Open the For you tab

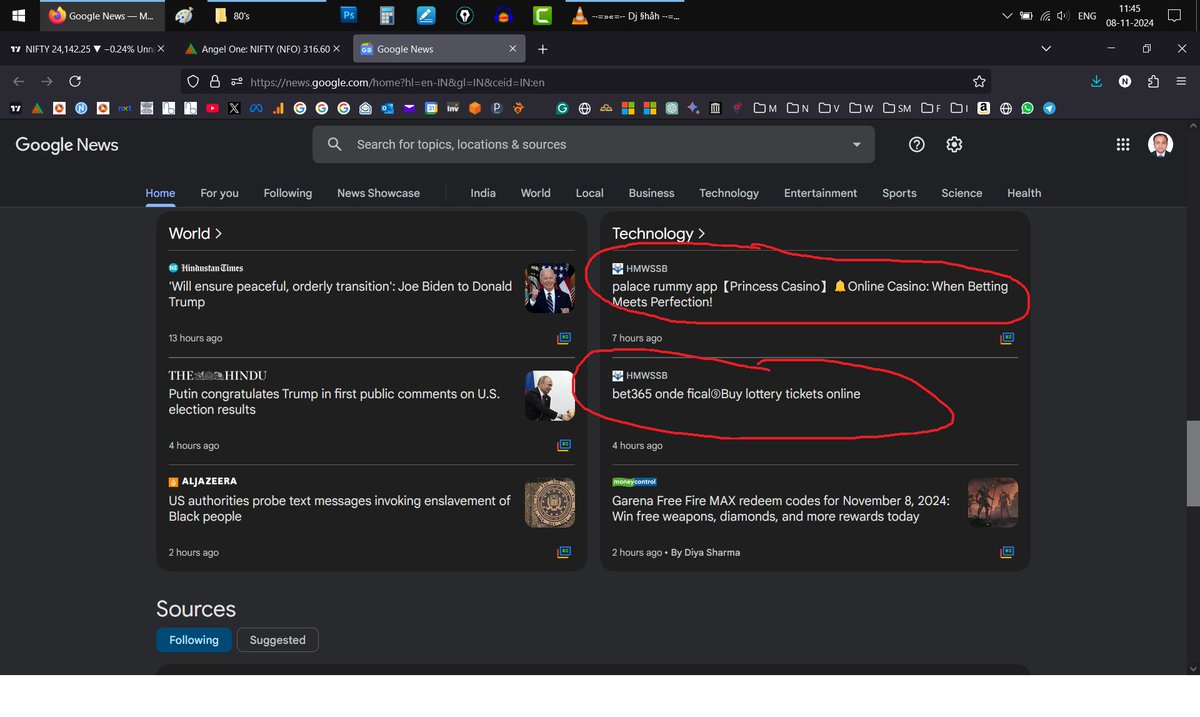[219, 193]
